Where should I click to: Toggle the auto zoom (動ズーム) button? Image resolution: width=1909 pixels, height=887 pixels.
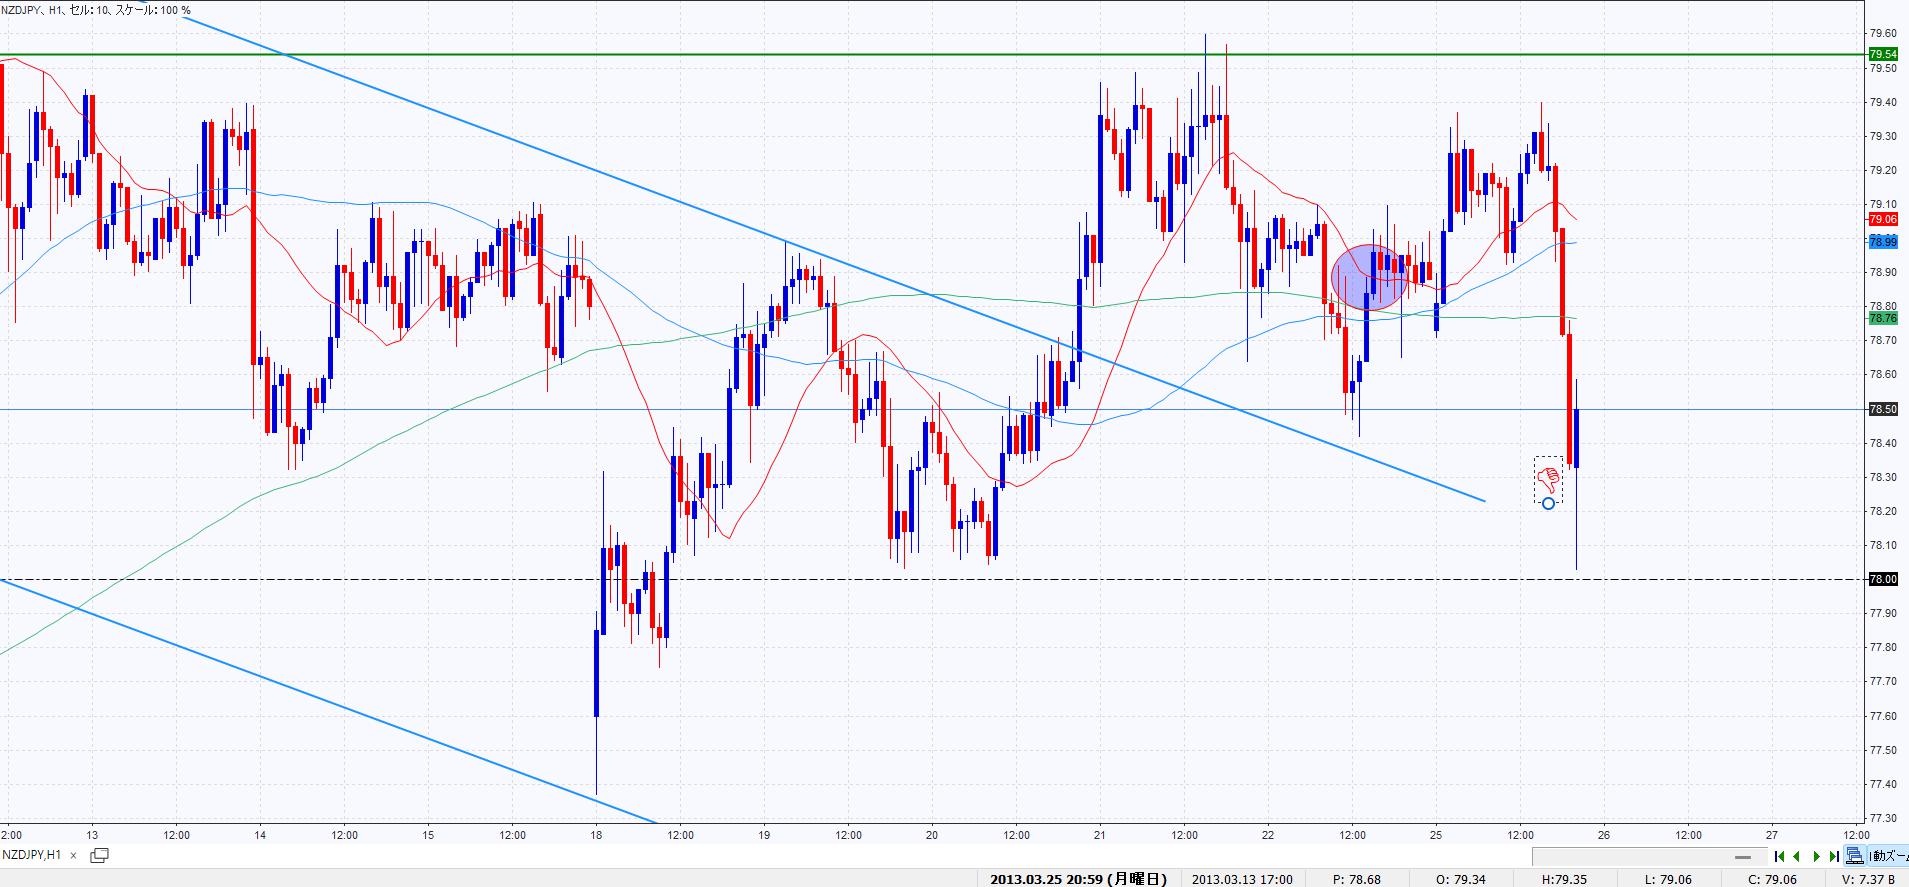tap(1888, 856)
